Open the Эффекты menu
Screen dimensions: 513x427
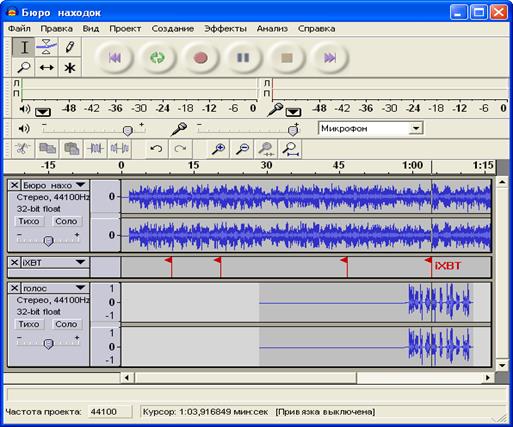[225, 29]
